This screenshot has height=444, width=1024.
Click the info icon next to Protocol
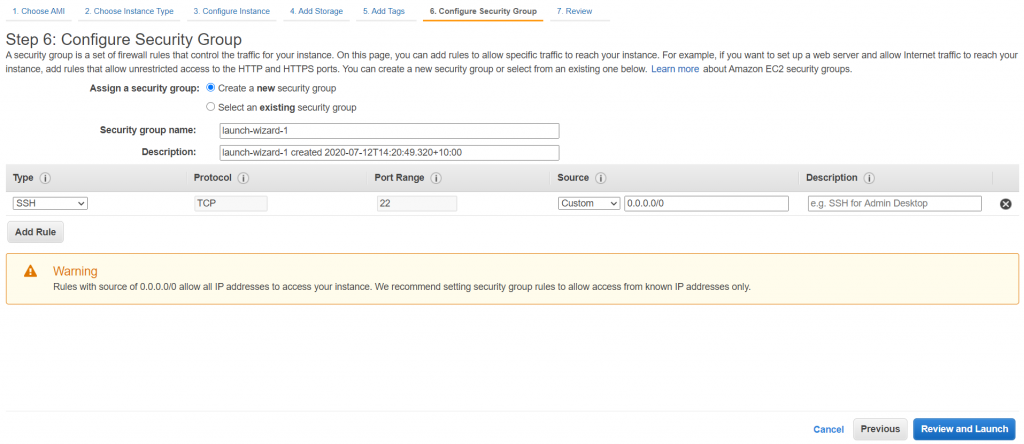coord(244,178)
